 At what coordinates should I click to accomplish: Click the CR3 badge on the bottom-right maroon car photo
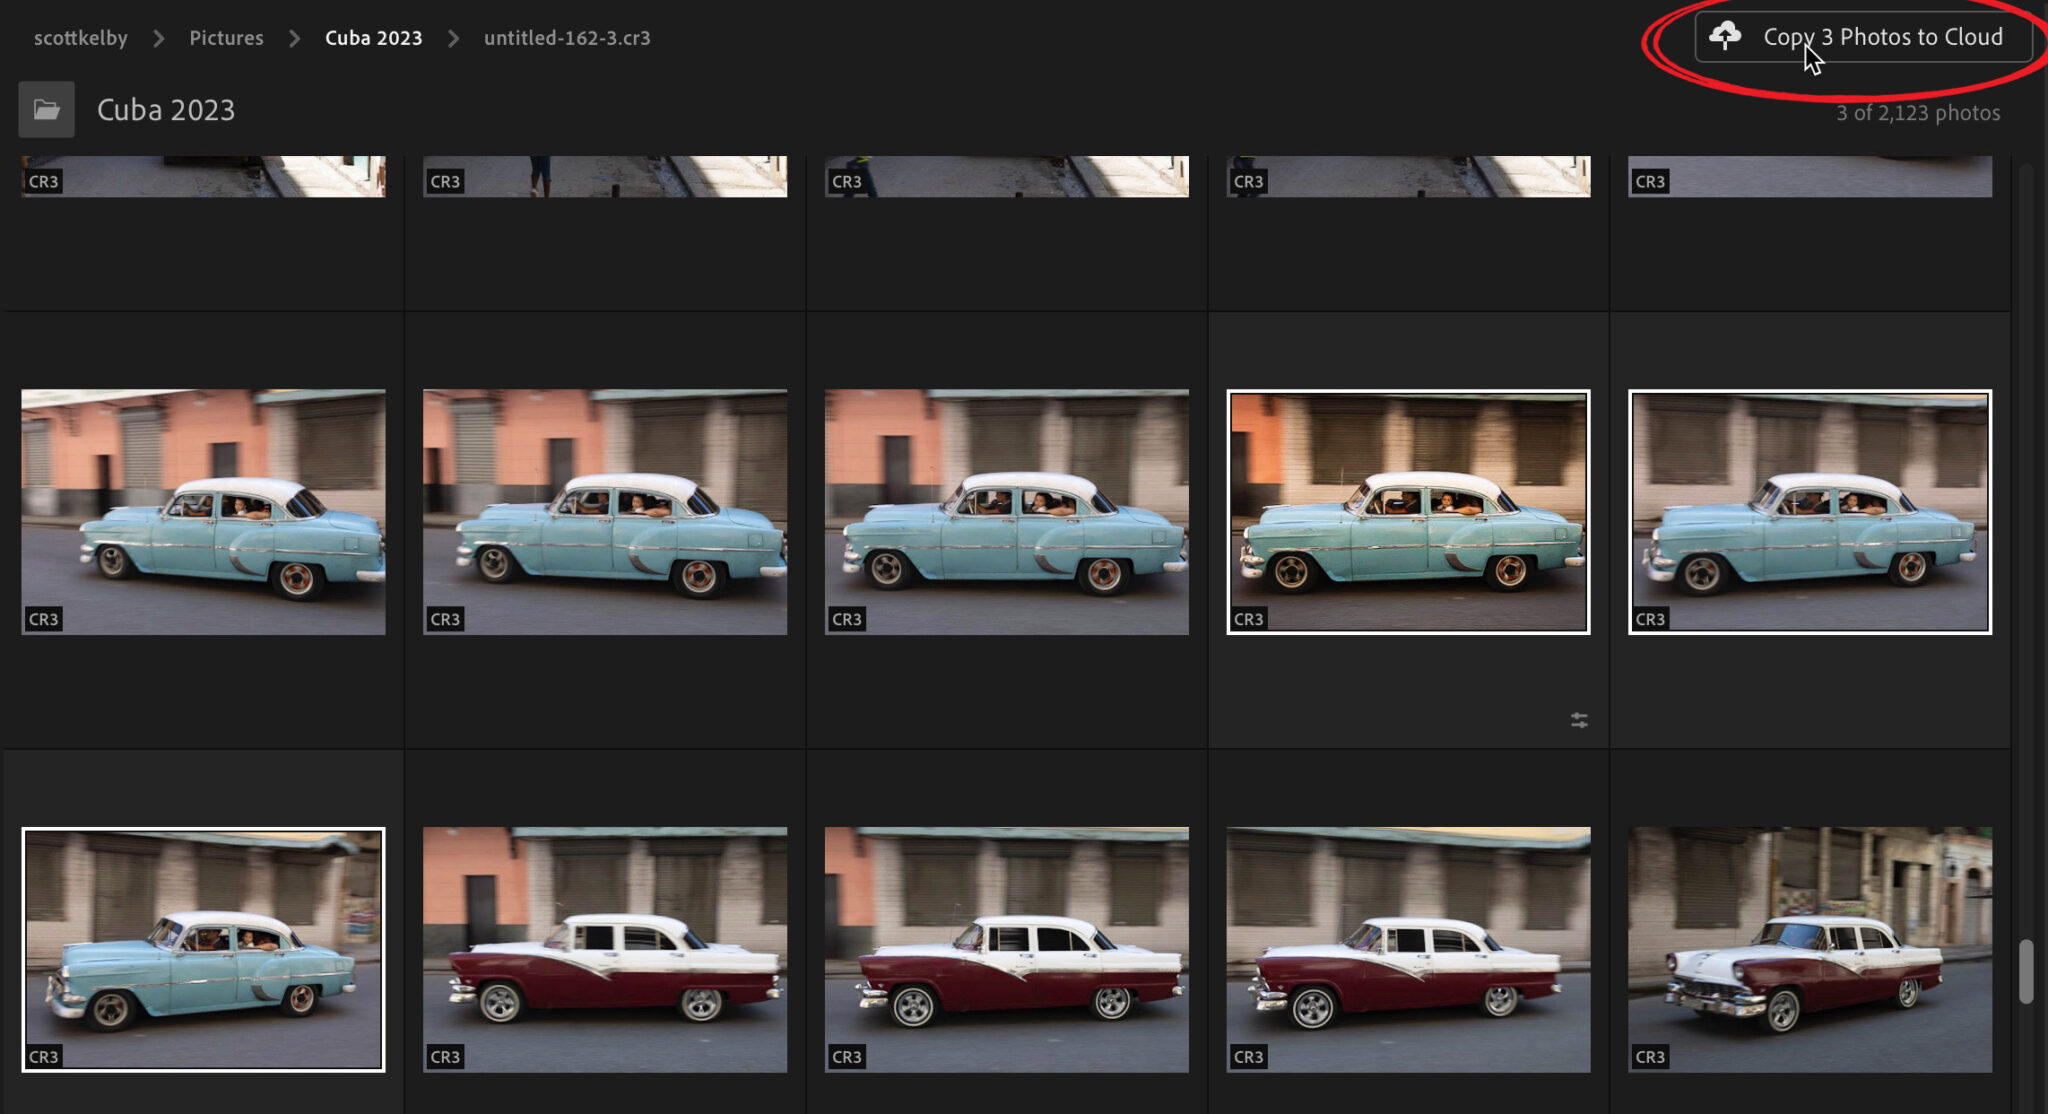pos(1651,1056)
